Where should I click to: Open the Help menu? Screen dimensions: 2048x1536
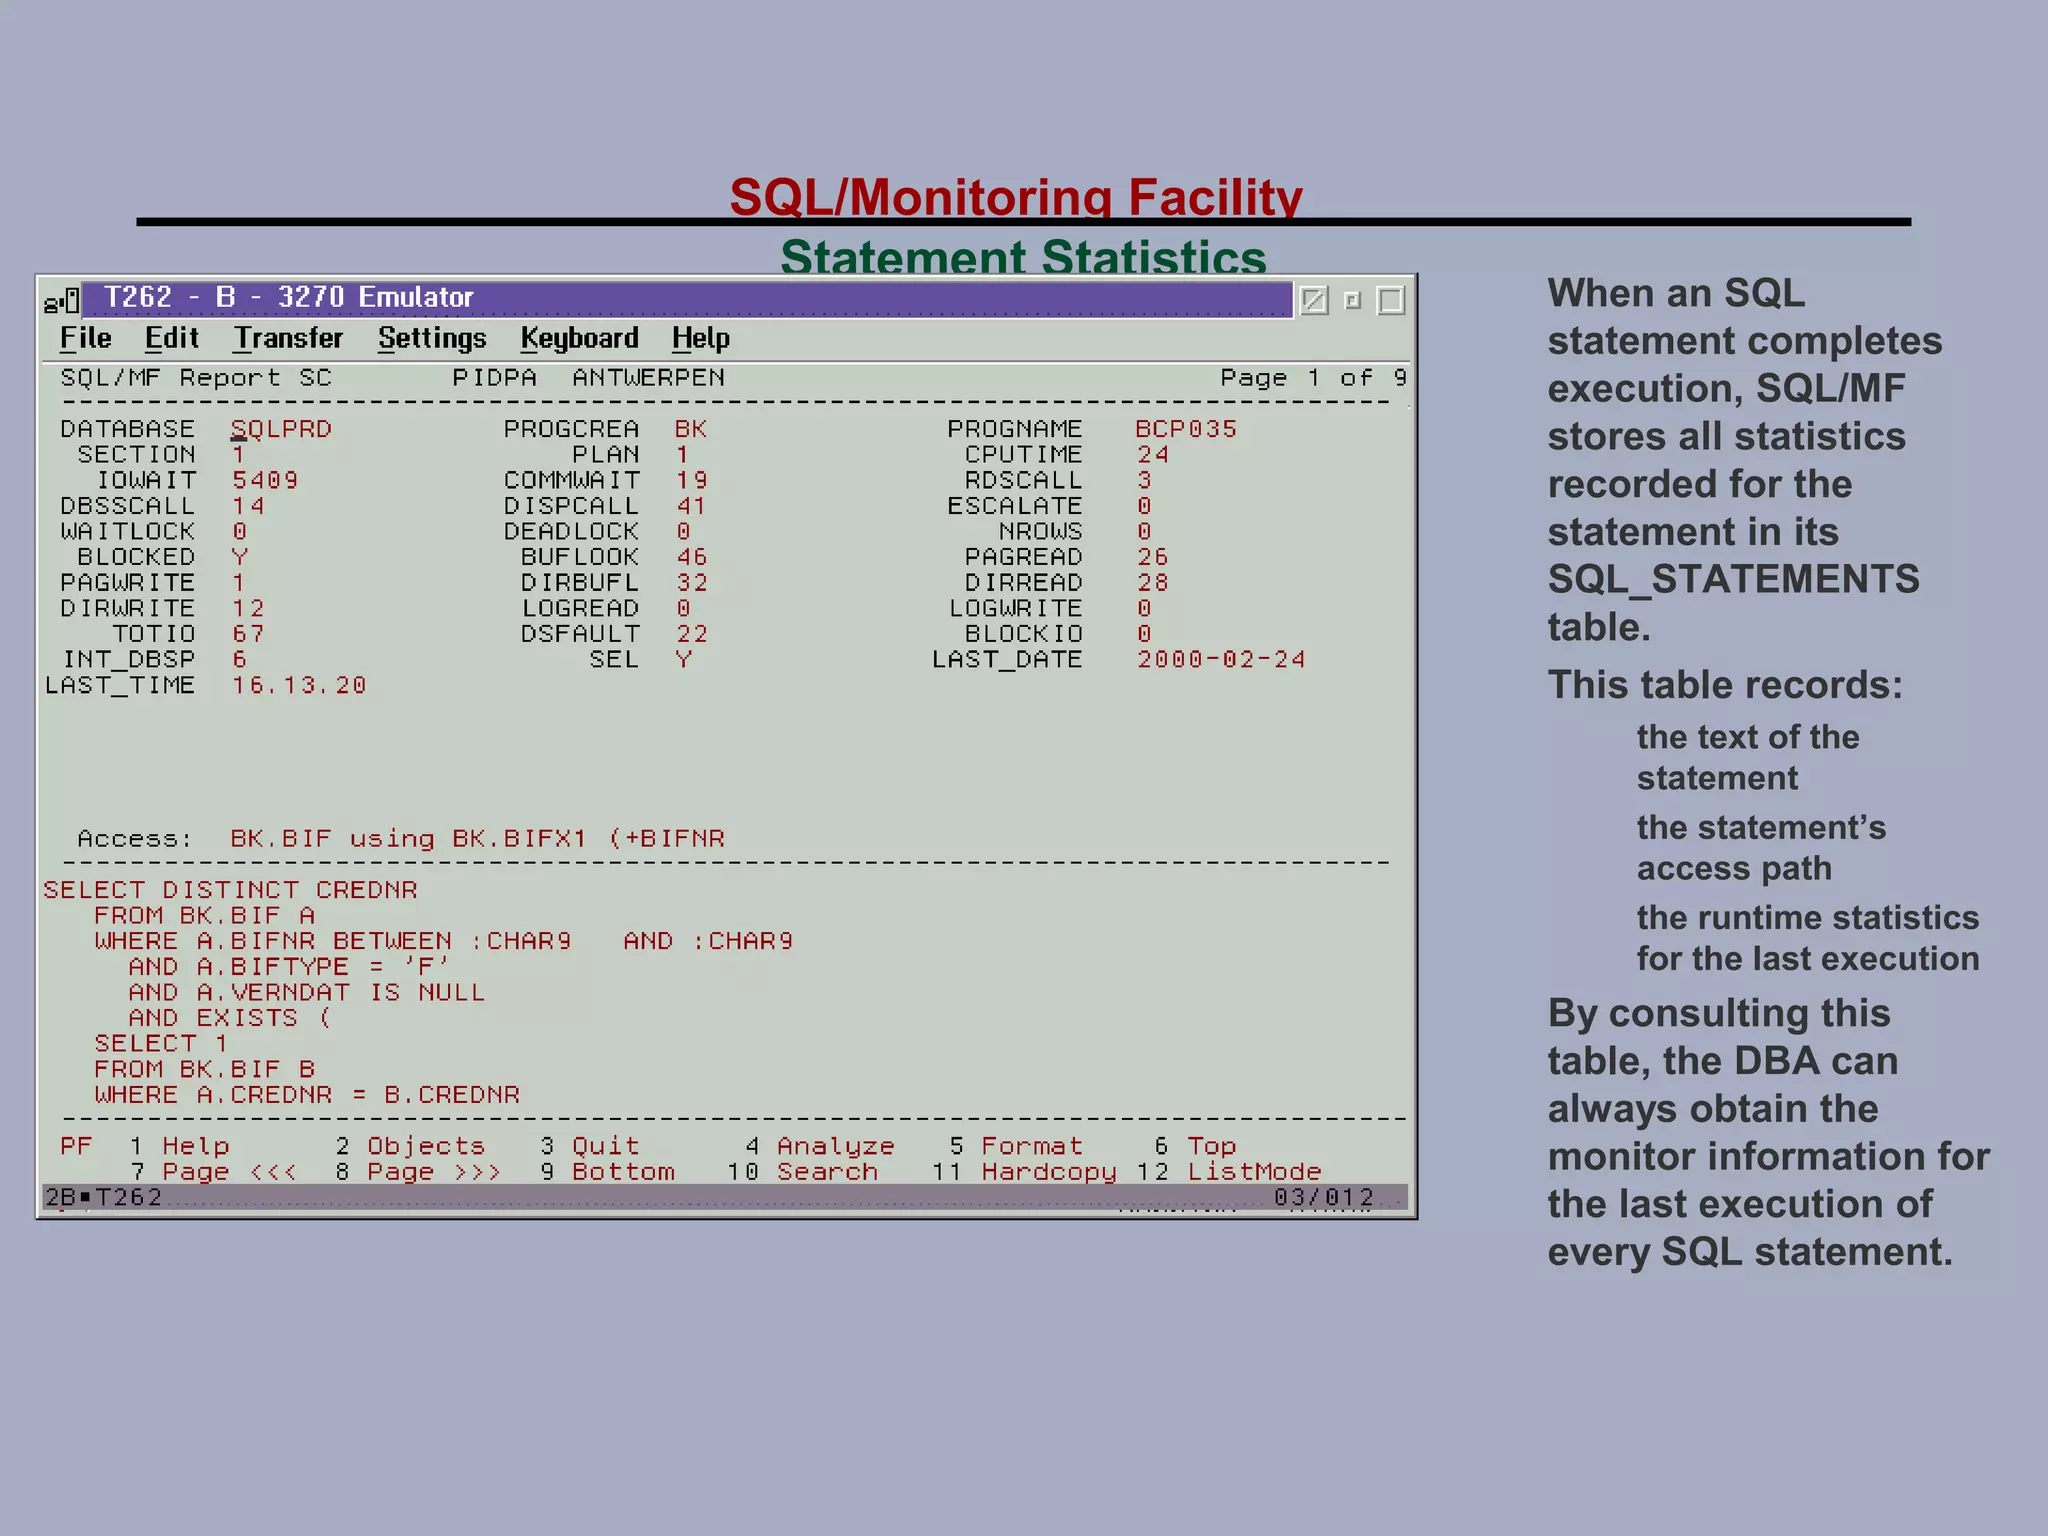click(x=701, y=339)
